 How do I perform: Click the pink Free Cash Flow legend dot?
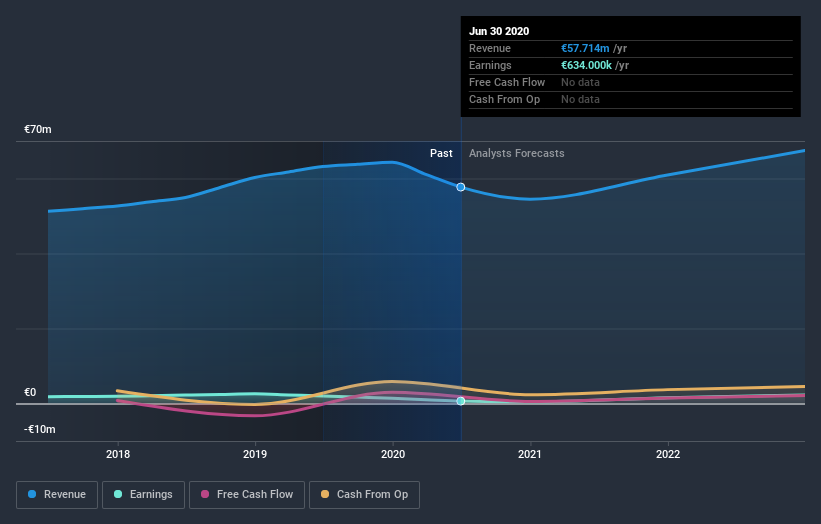click(205, 494)
